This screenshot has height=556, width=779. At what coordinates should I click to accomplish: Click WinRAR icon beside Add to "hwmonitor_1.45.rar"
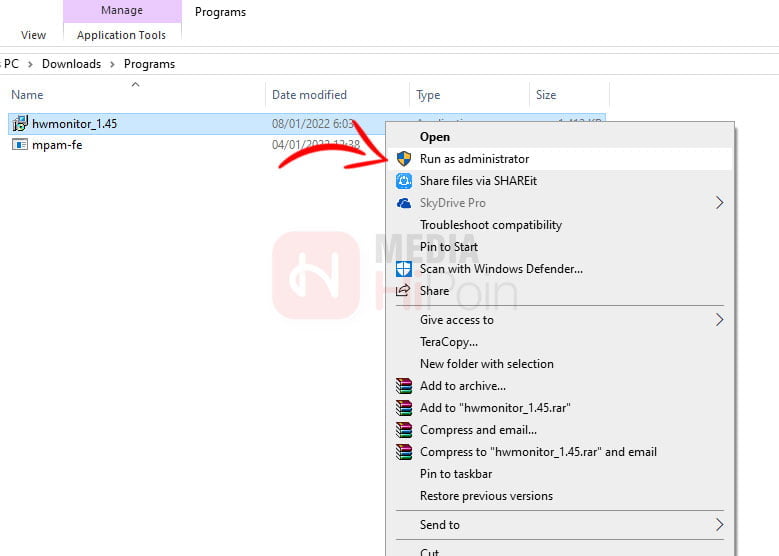coord(404,407)
